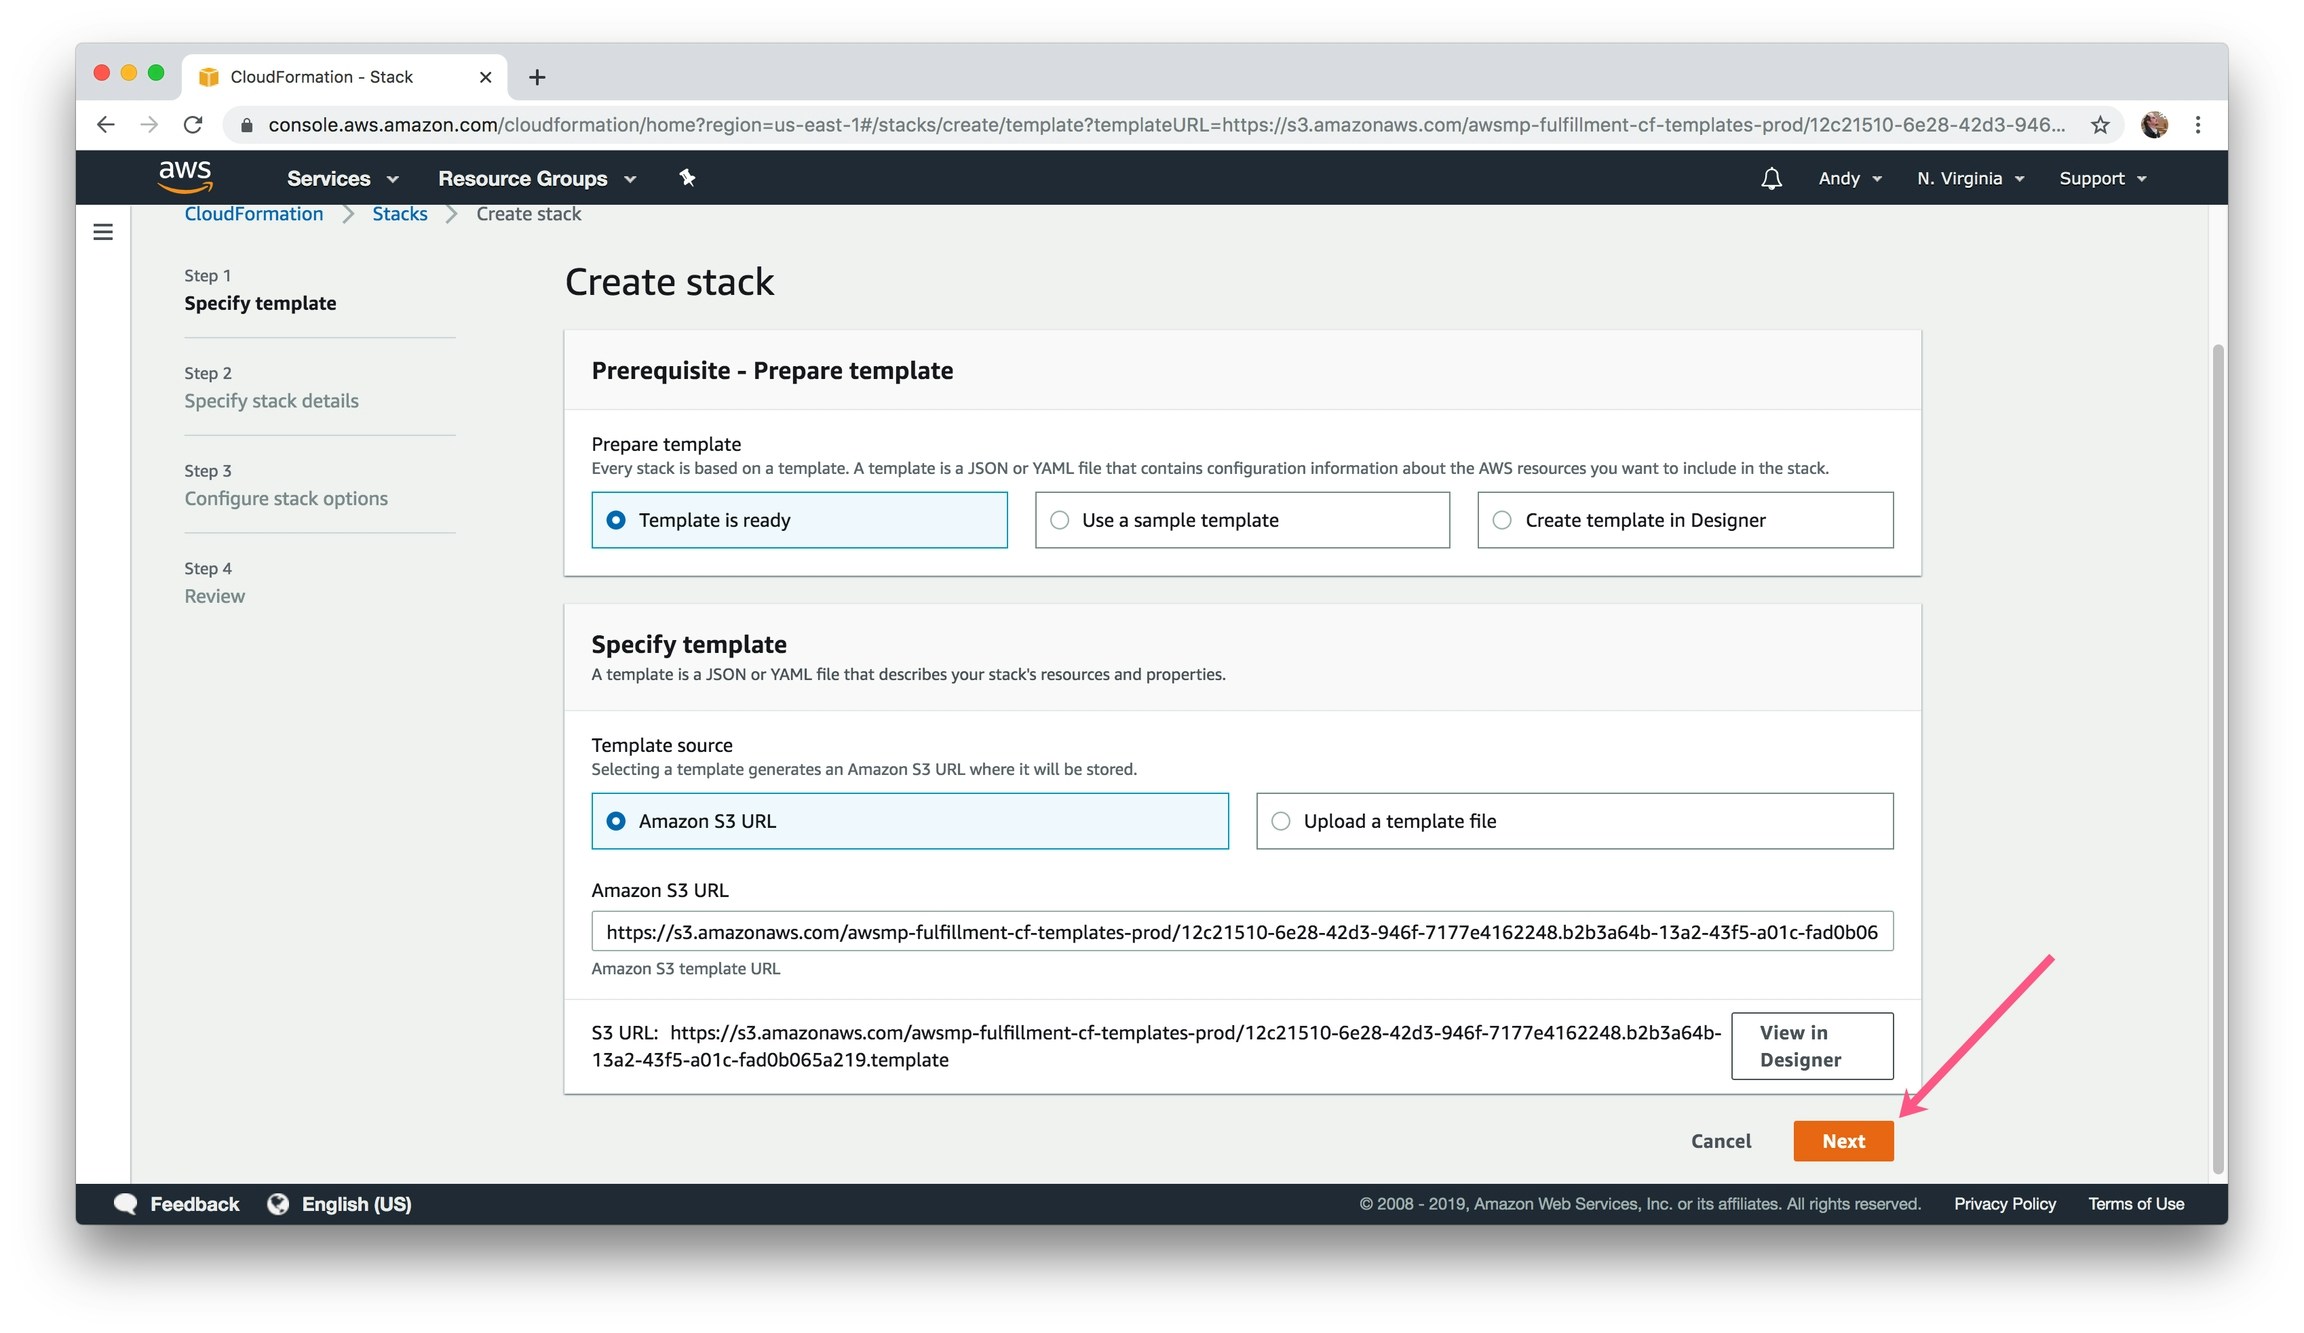Click the Create stack breadcrumb text
This screenshot has width=2304, height=1333.
[528, 214]
